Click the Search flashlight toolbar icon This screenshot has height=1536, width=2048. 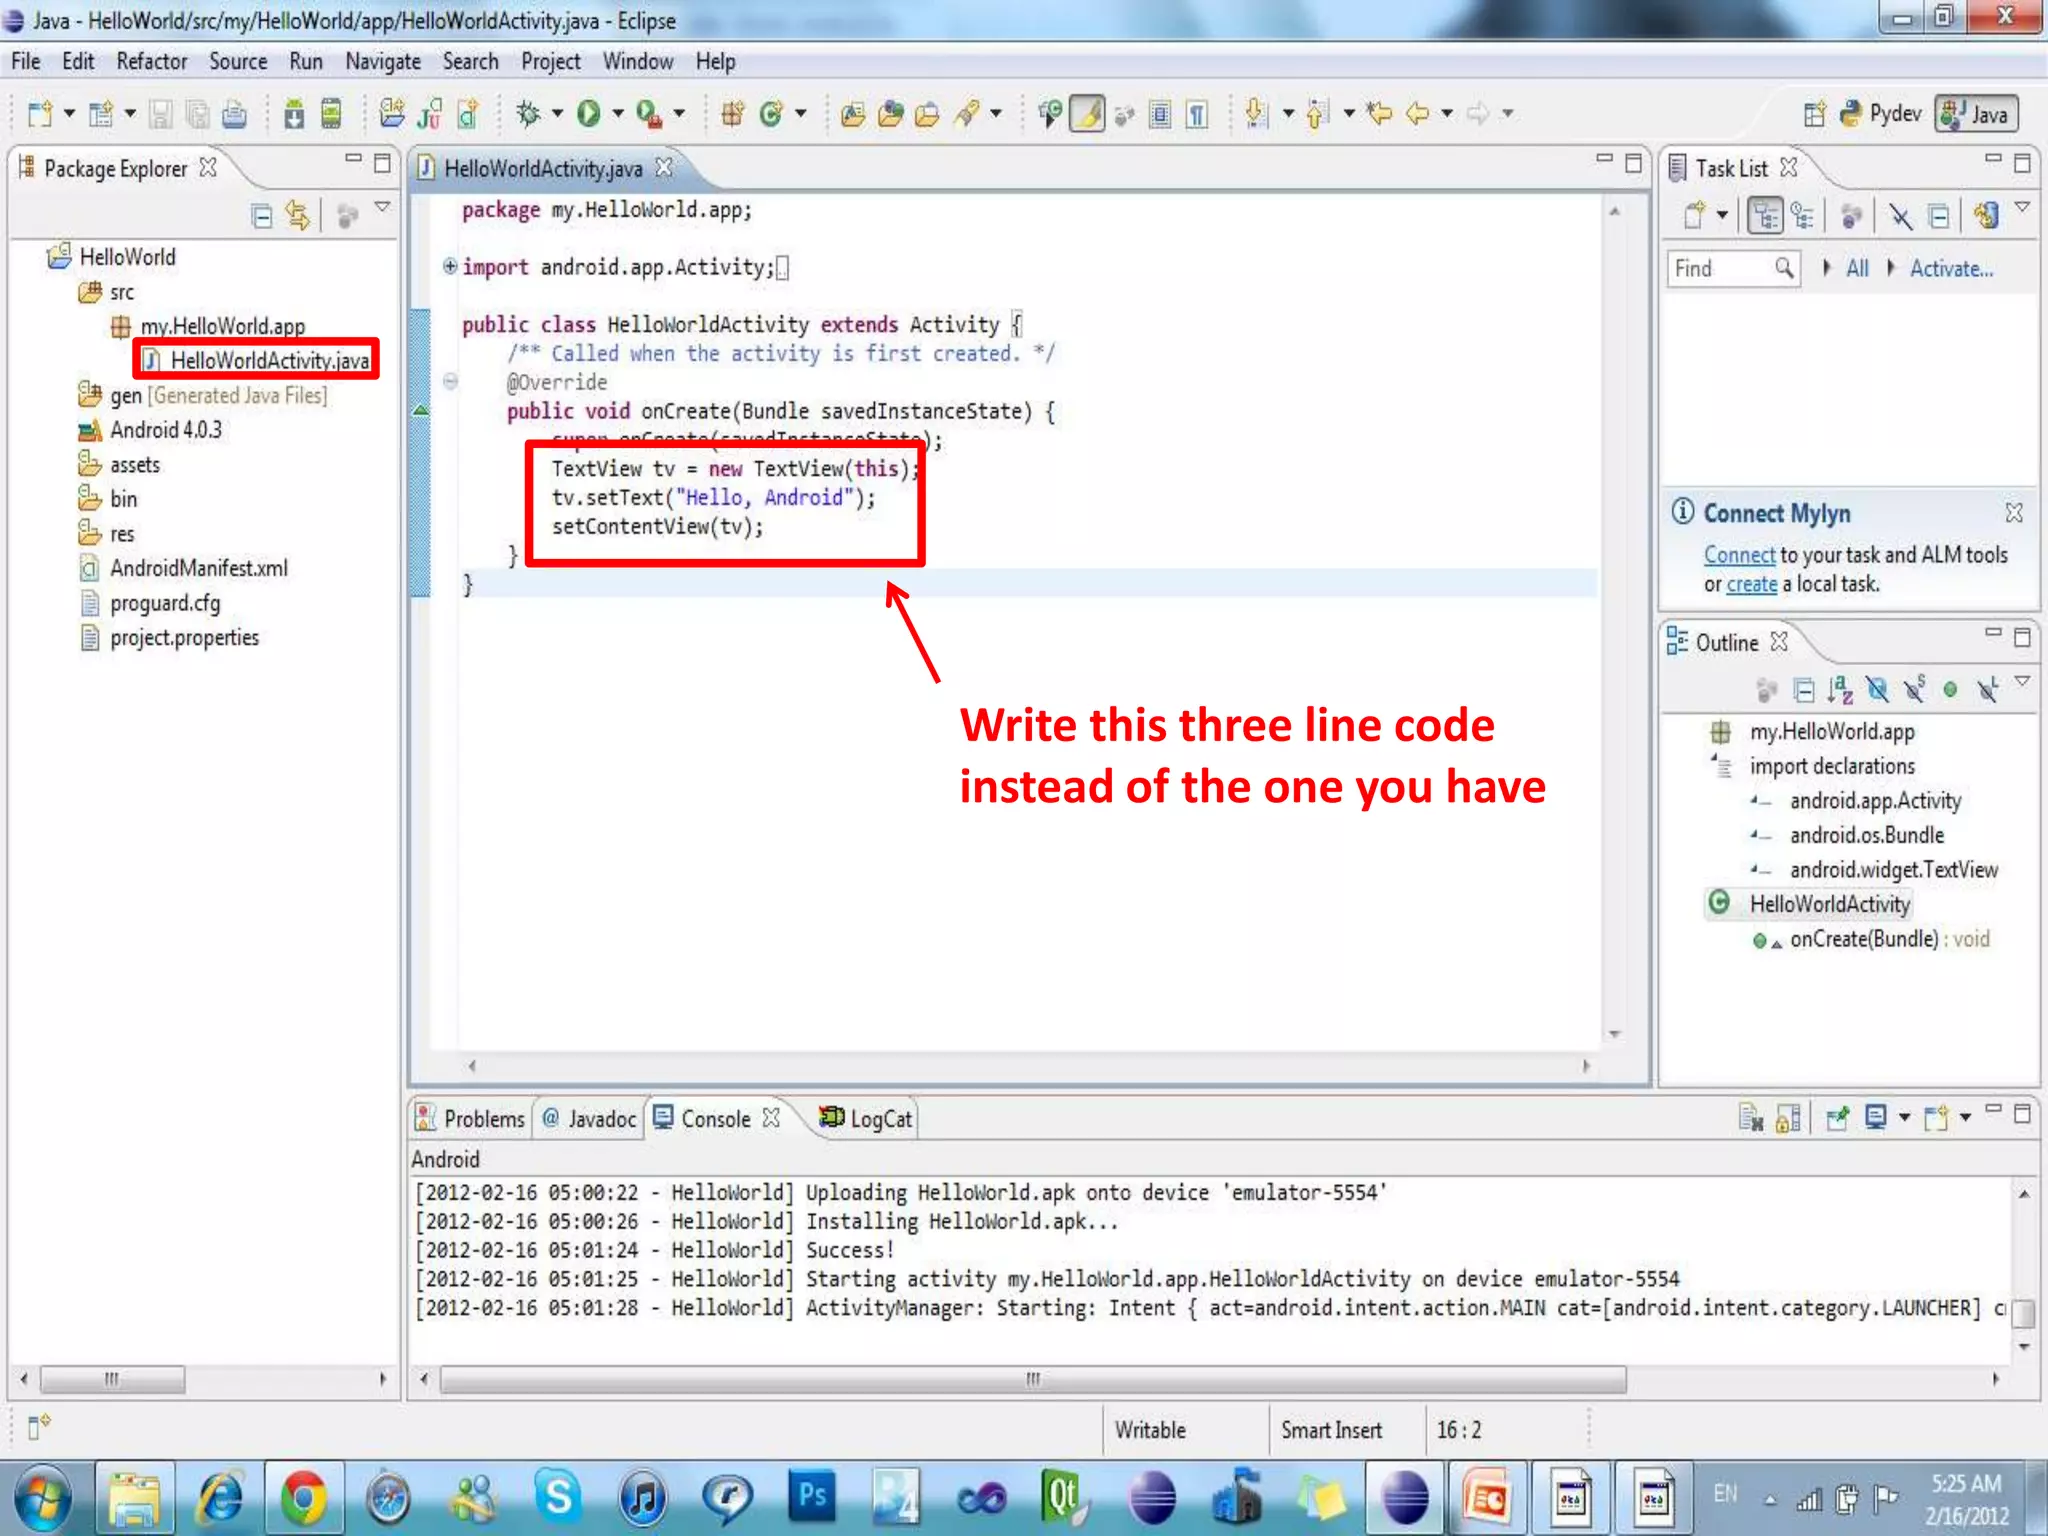pos(966,114)
